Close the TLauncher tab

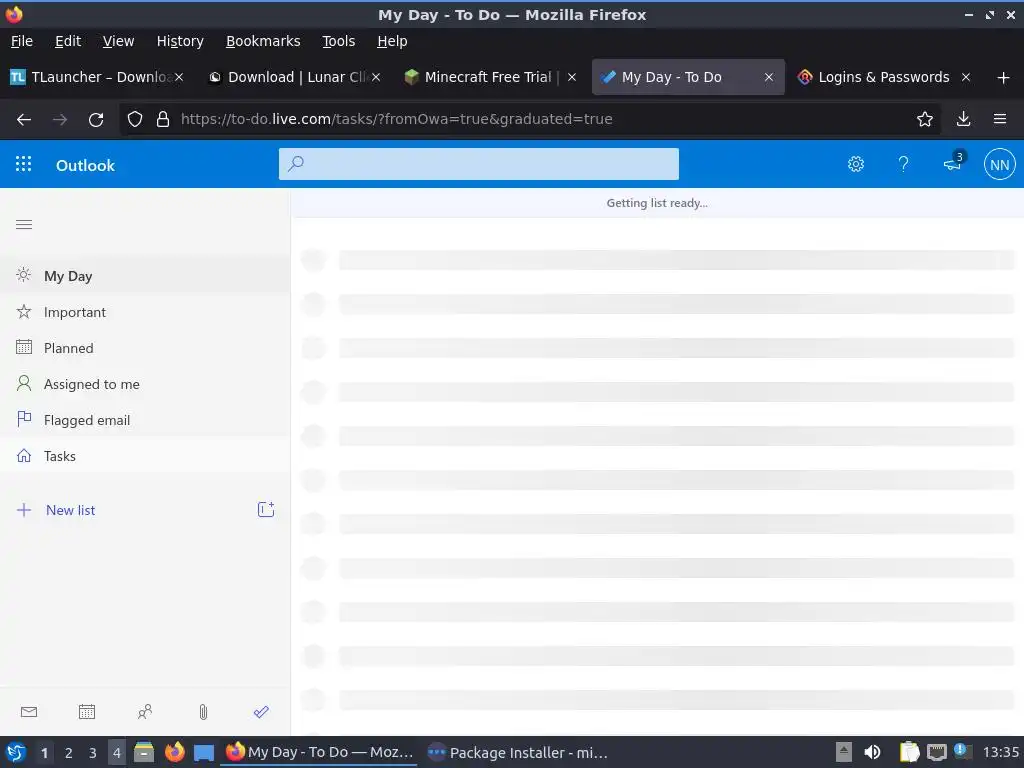(179, 77)
